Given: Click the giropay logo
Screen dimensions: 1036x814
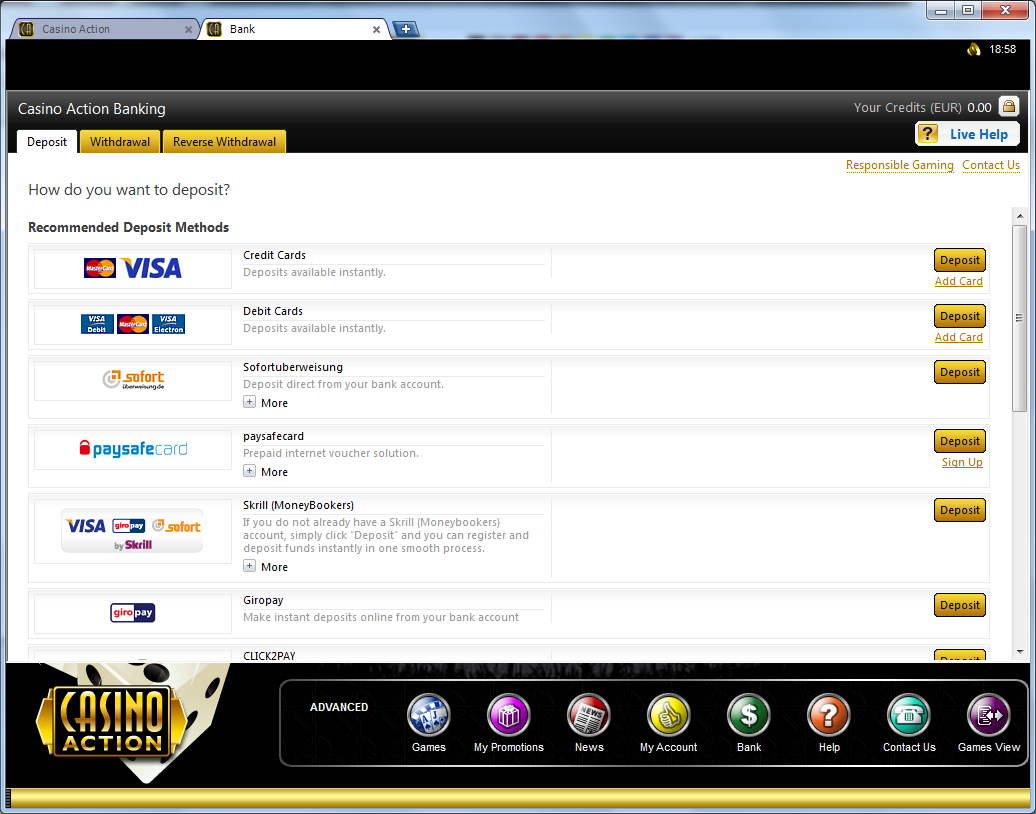Looking at the screenshot, I should pyautogui.click(x=133, y=612).
